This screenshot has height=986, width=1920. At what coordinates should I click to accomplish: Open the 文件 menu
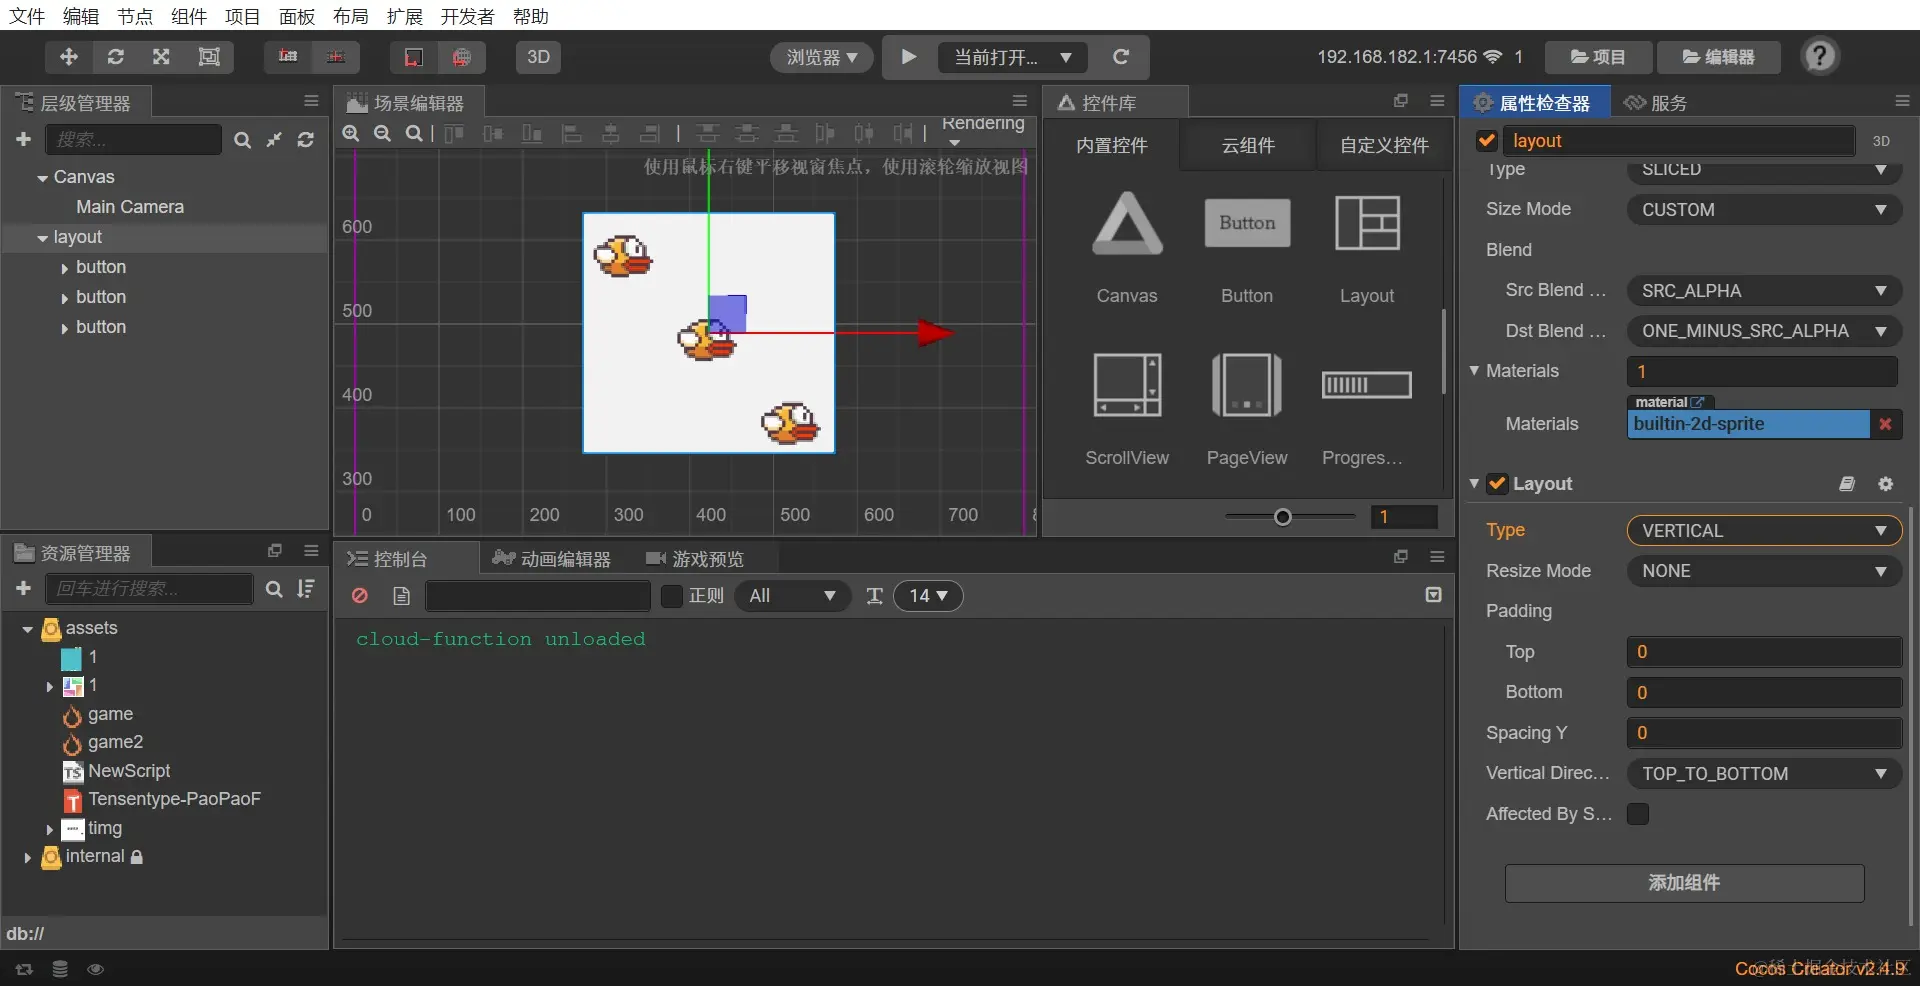(27, 16)
